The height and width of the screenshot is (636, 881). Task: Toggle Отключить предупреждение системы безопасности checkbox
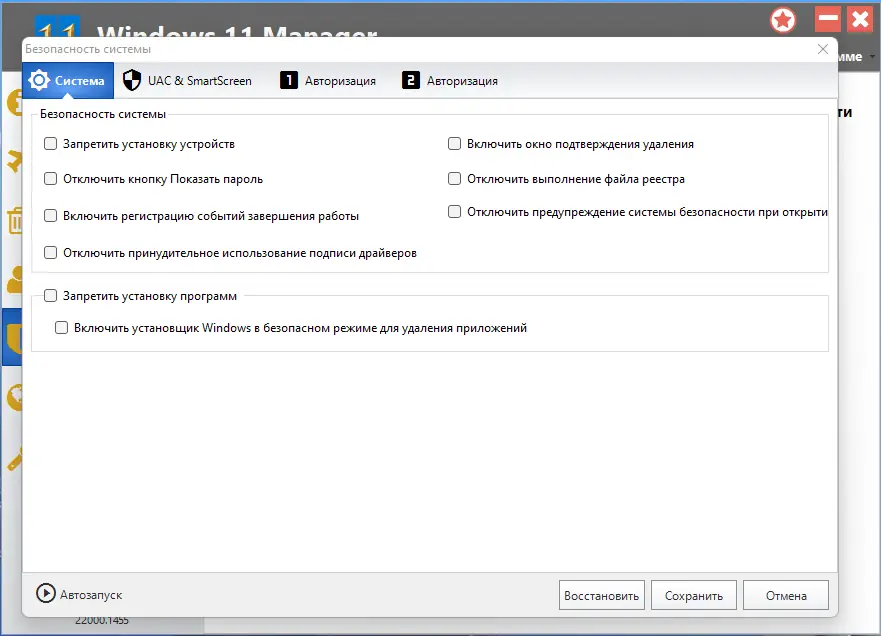tap(455, 212)
